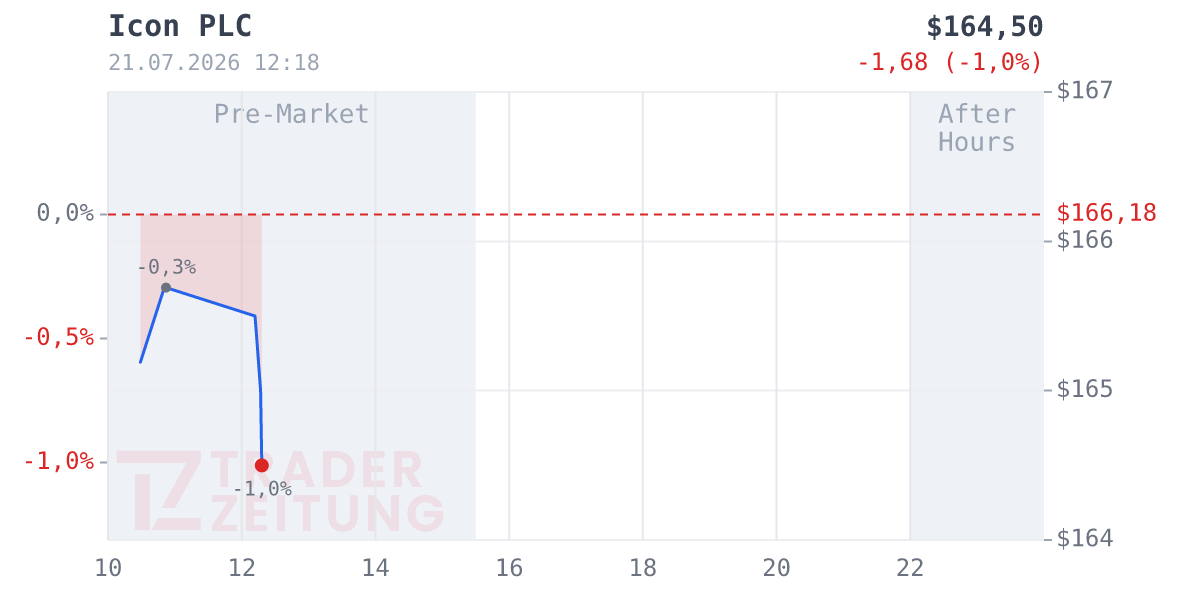Click the 21.07.2026 12:18 timestamp
Viewport: 1200px width, 600px height.
[214, 62]
